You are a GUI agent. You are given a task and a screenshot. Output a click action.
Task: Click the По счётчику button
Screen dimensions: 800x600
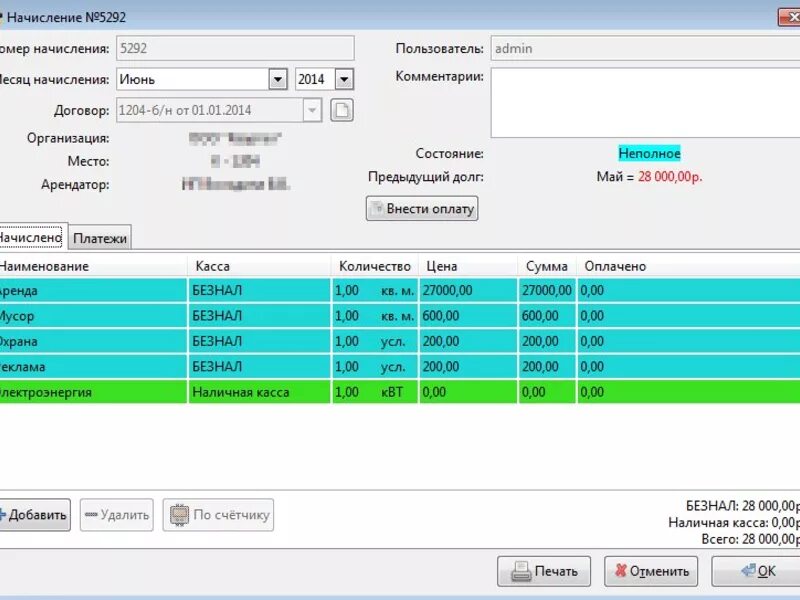click(x=218, y=515)
